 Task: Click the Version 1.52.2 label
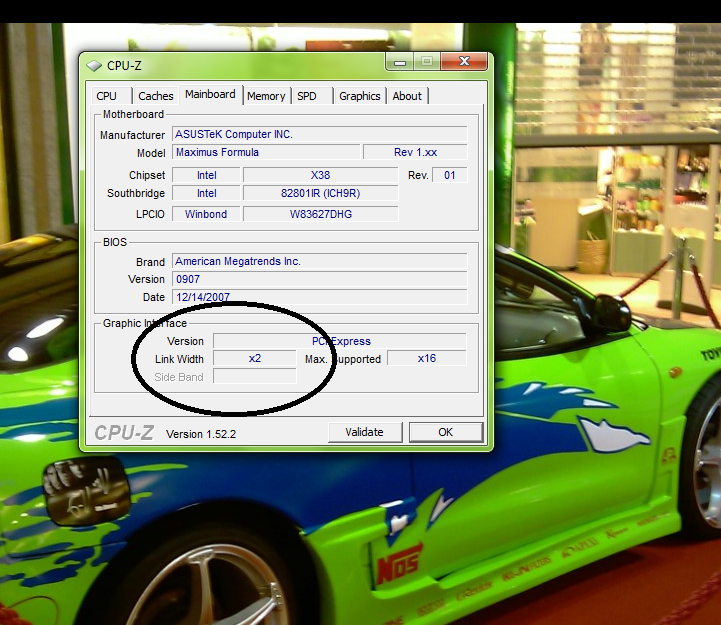(x=201, y=434)
